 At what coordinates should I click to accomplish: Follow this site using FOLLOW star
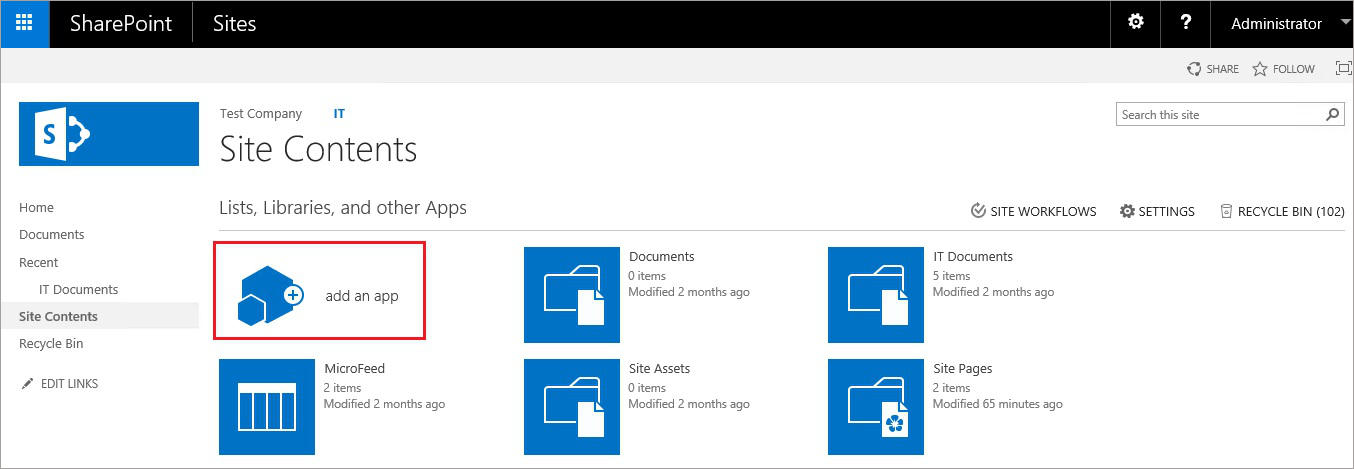[x=1284, y=69]
